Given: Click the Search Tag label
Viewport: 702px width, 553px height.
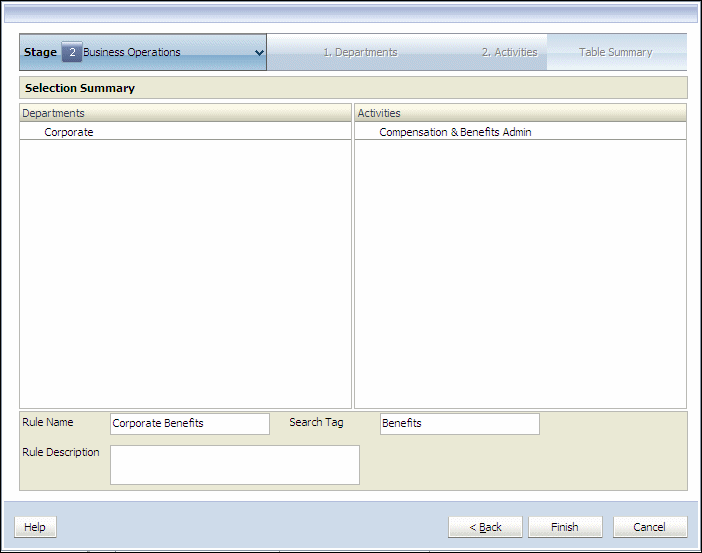Looking at the screenshot, I should pos(317,422).
